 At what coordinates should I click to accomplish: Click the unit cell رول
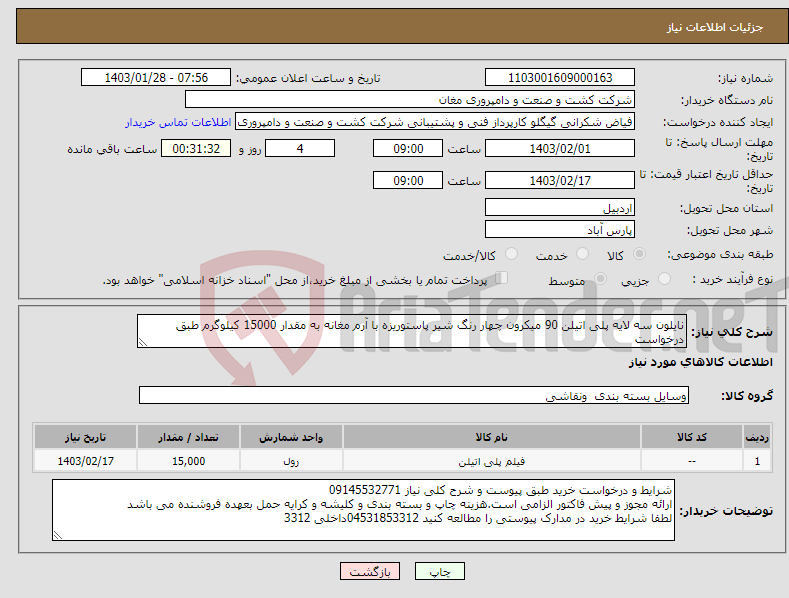291,461
